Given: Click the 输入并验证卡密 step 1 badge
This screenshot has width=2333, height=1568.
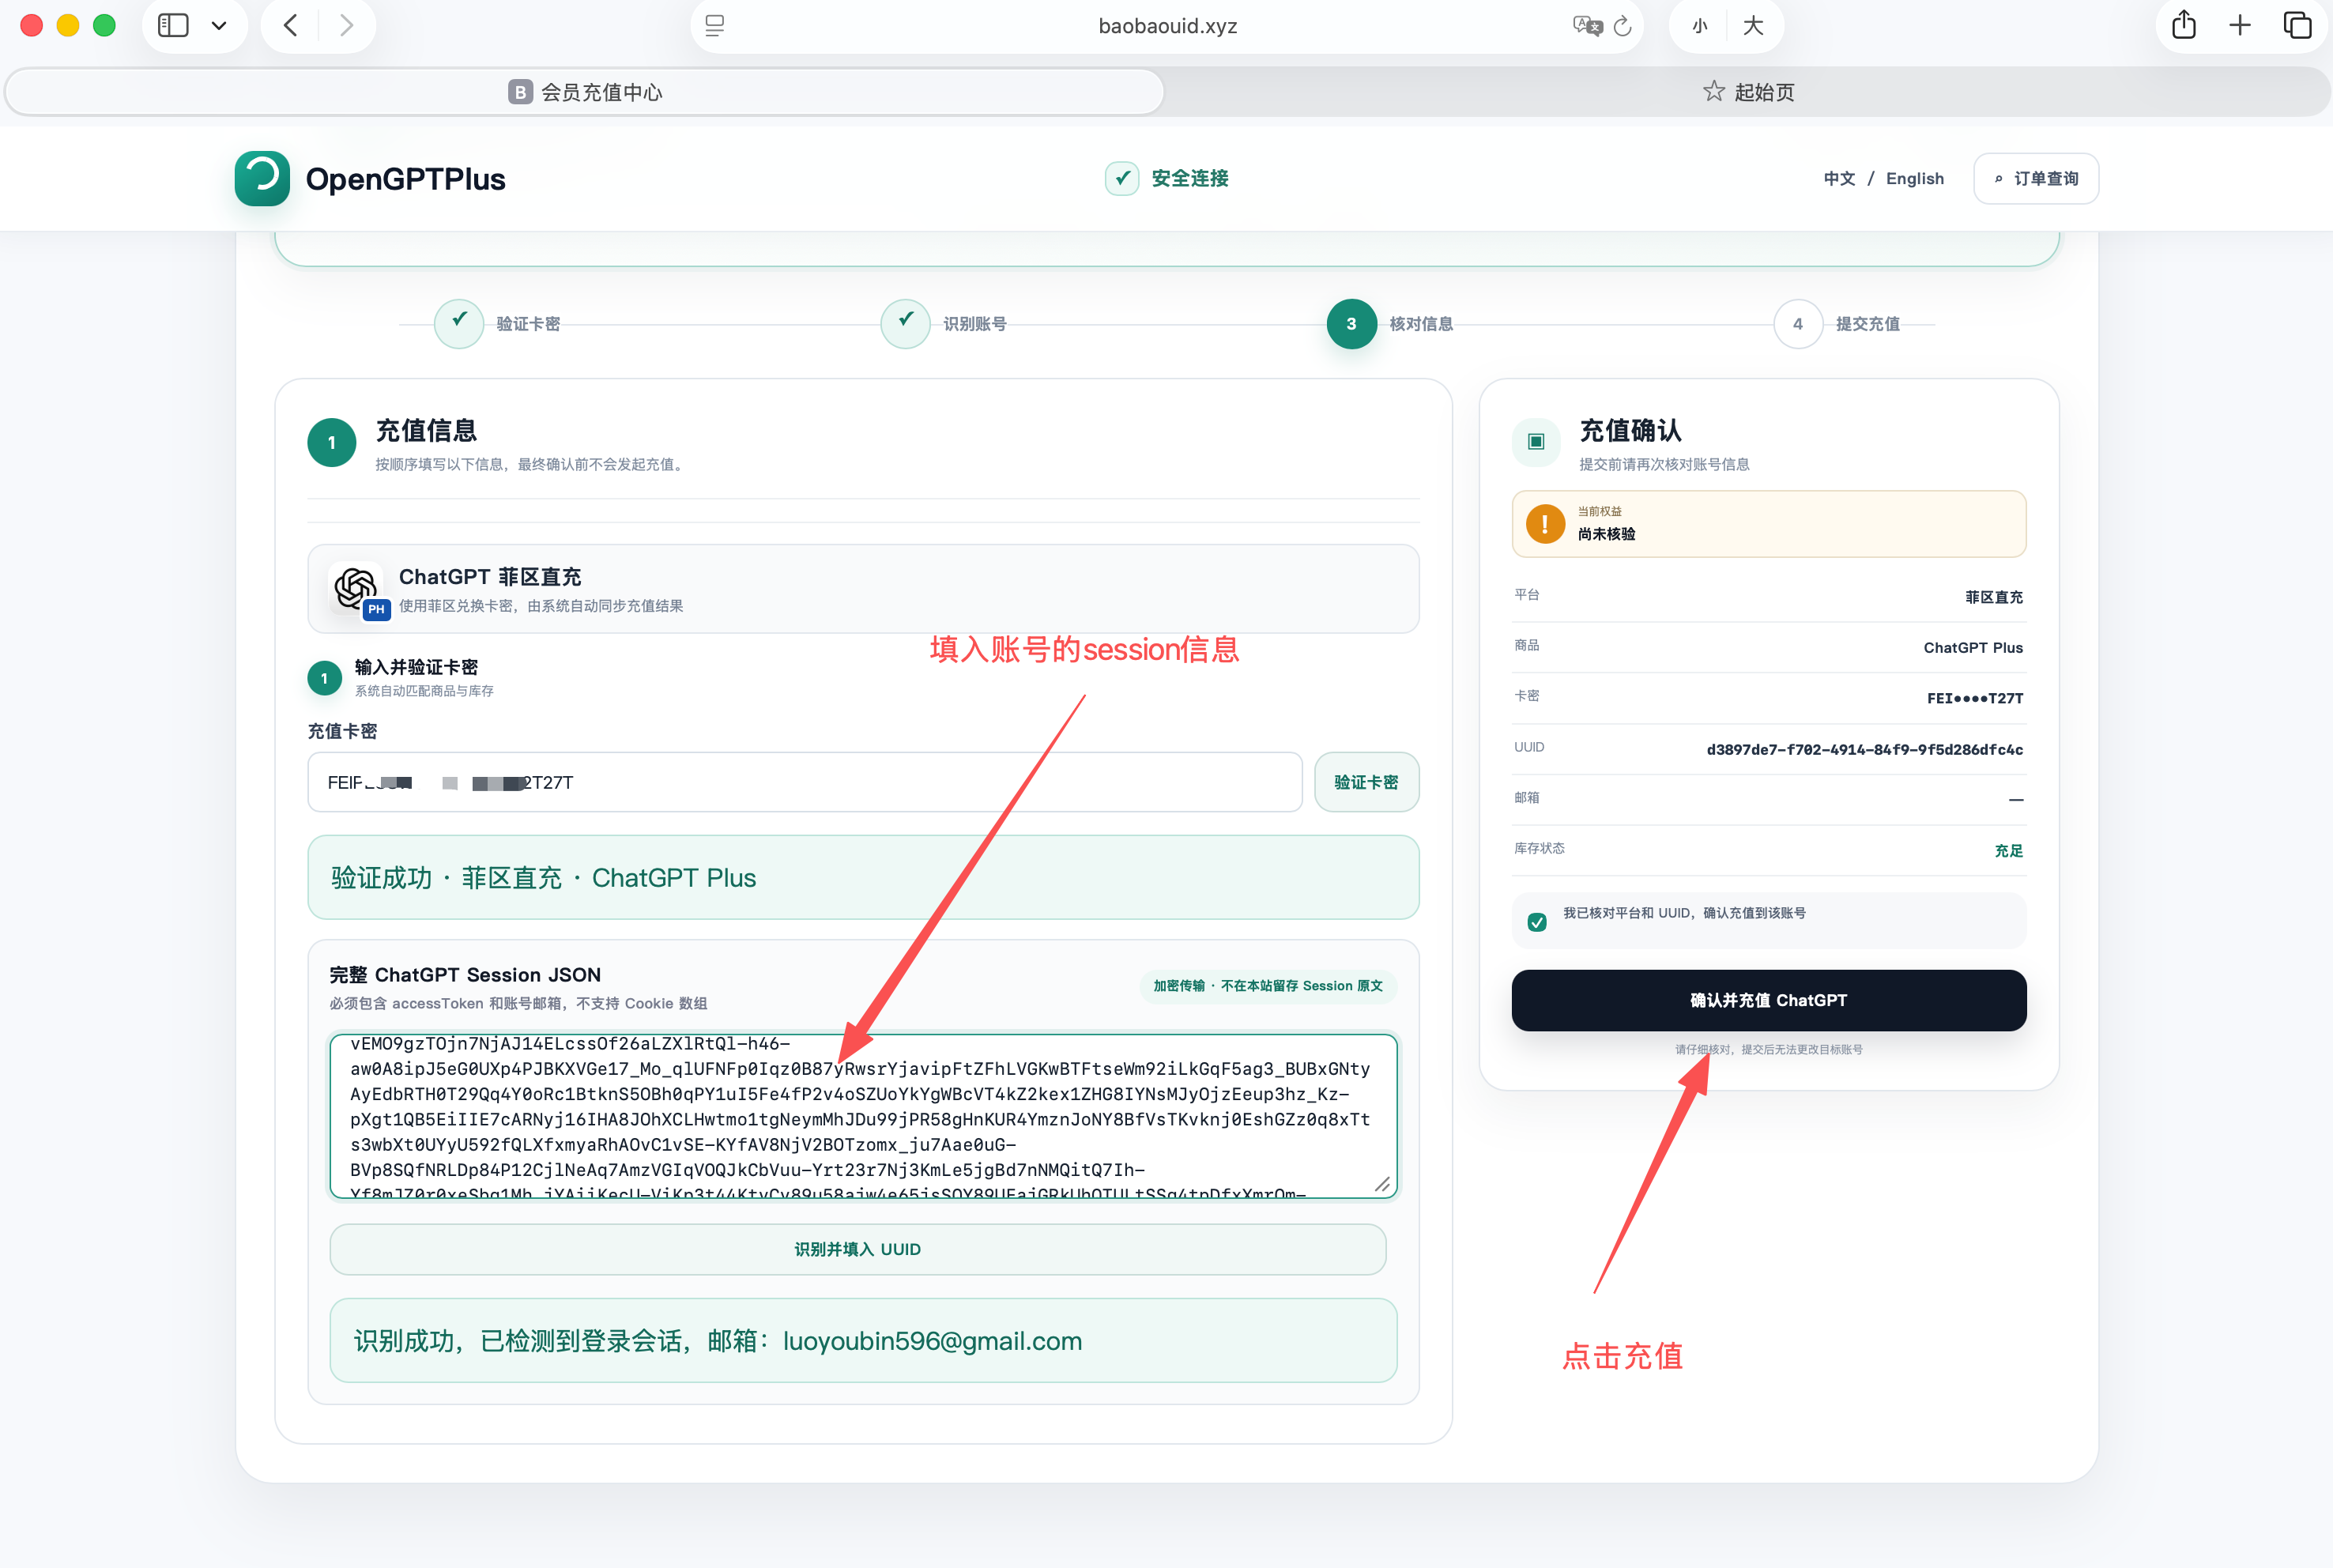Looking at the screenshot, I should coord(324,678).
